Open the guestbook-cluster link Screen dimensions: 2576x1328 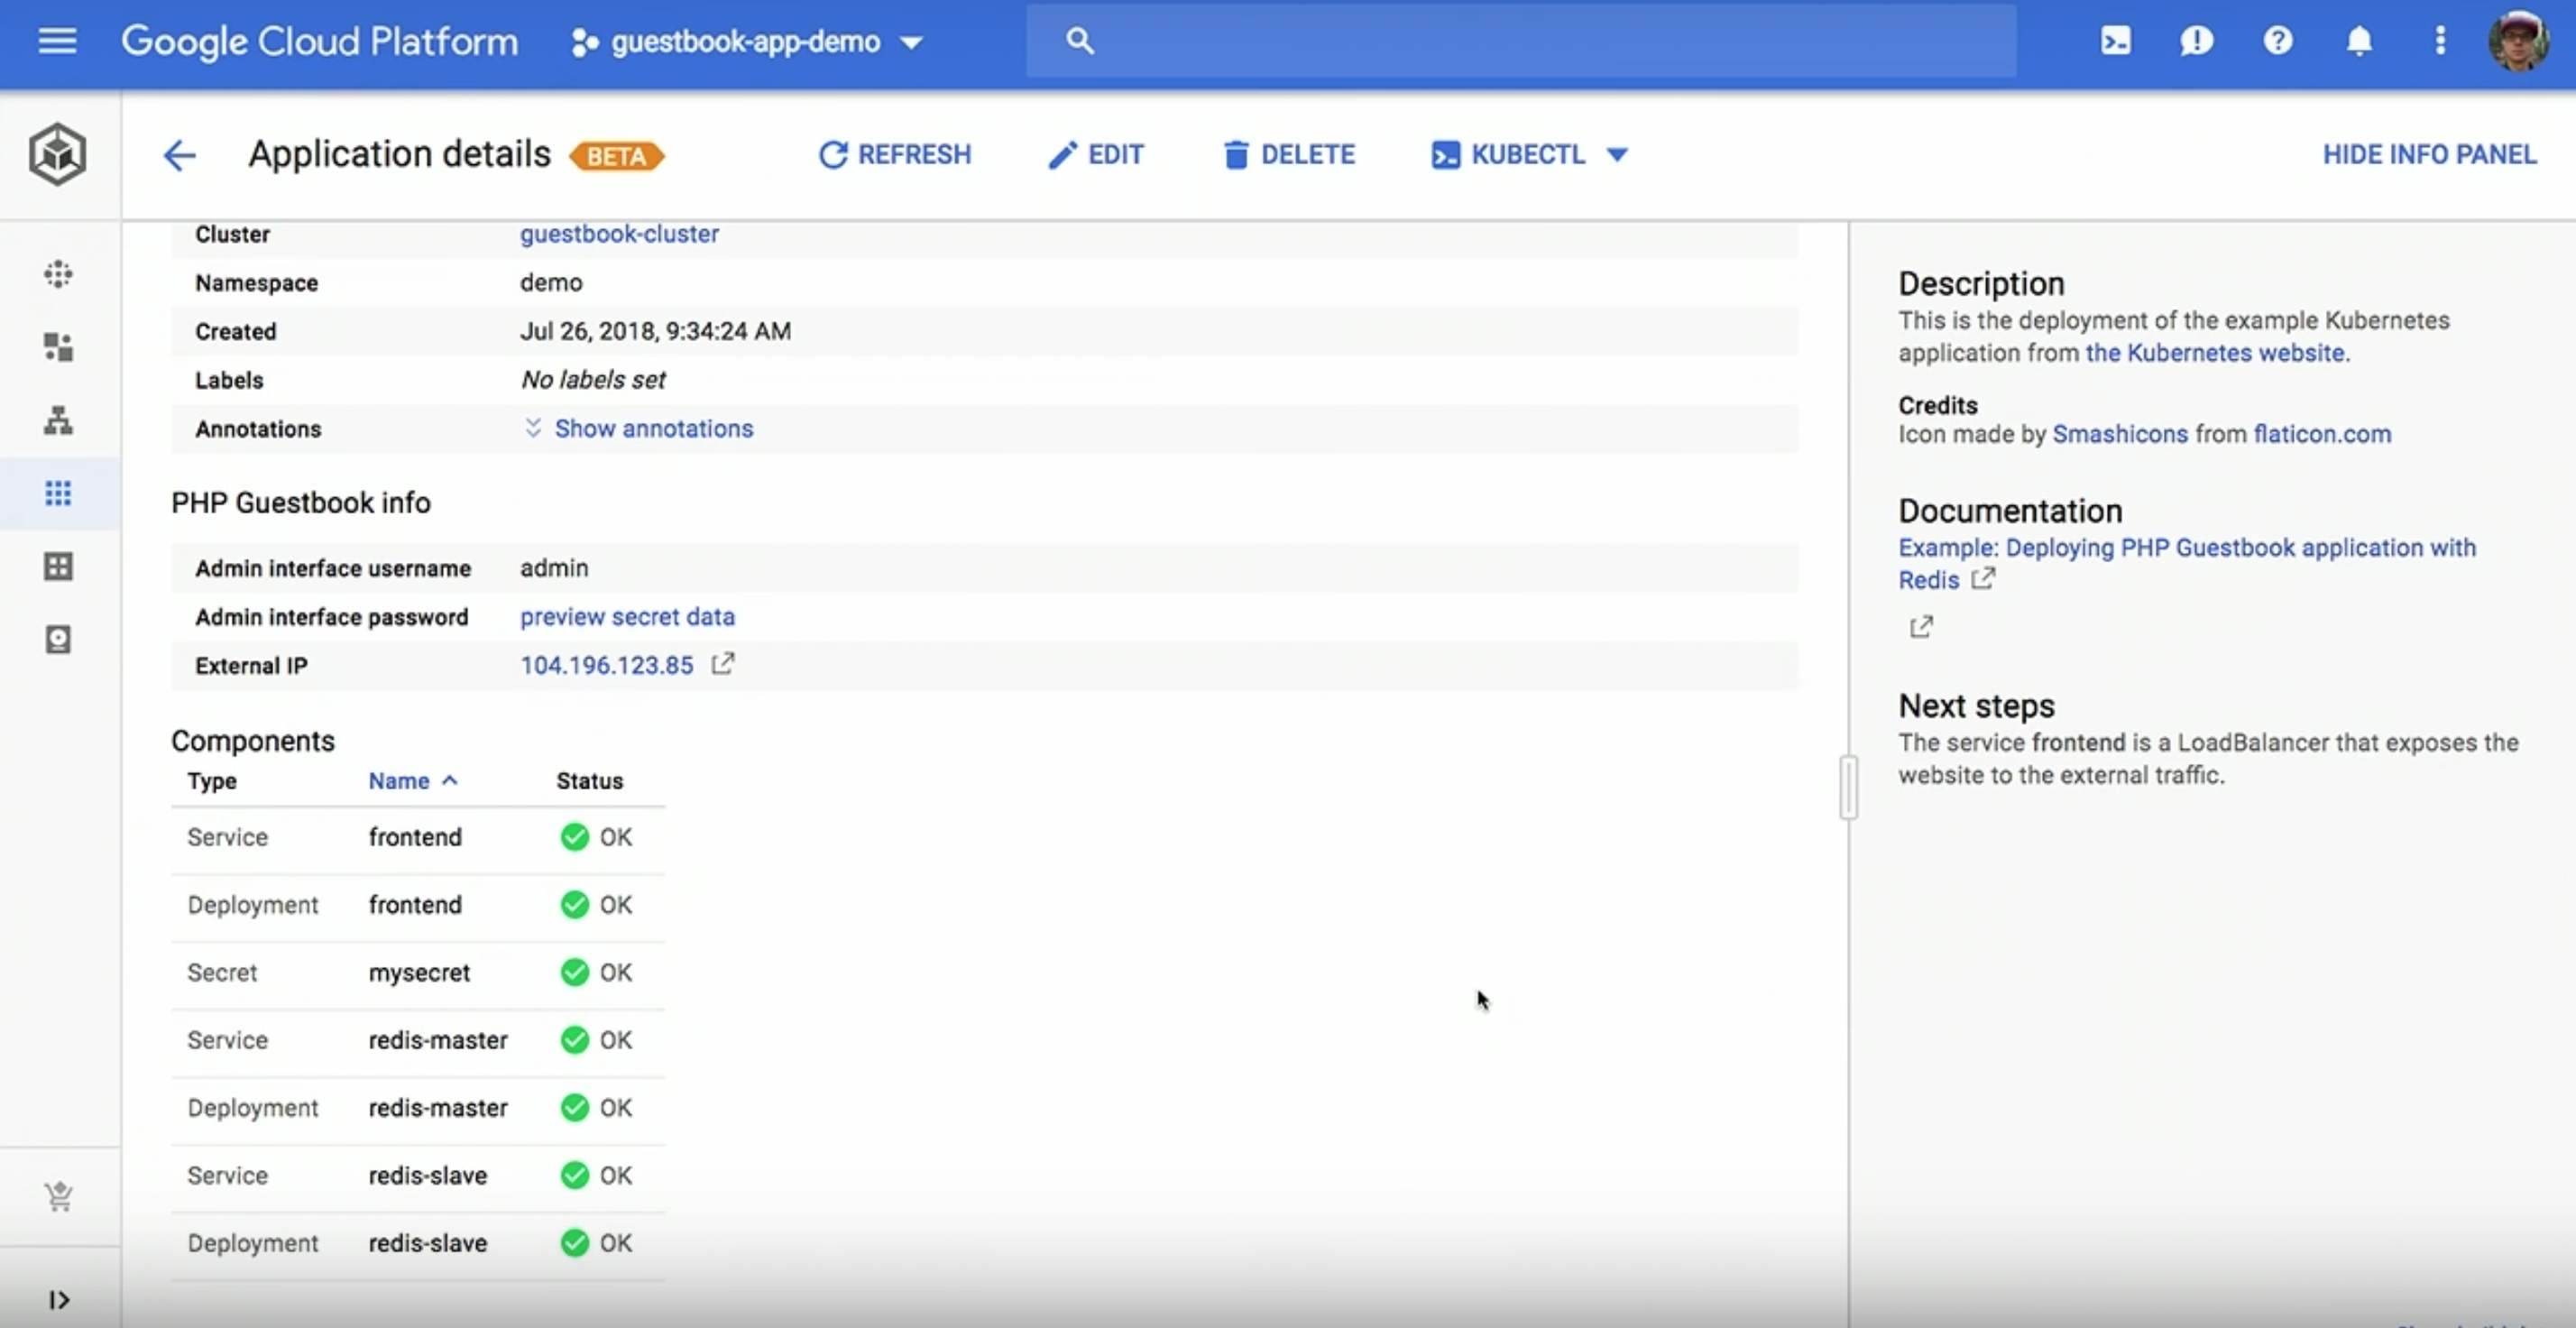pos(619,234)
